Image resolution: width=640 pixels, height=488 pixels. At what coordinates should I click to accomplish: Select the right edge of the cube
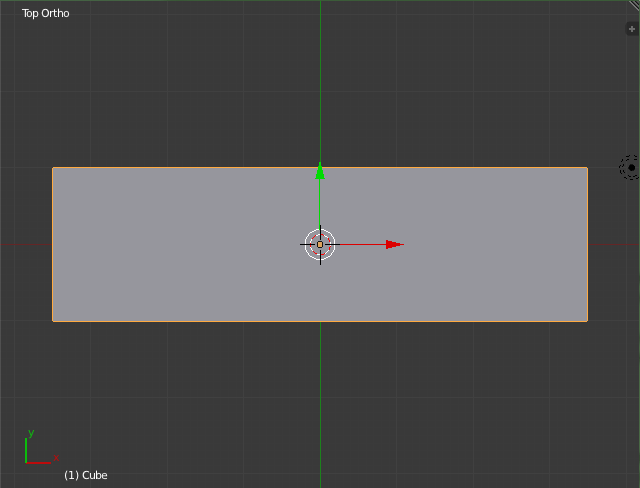point(587,244)
